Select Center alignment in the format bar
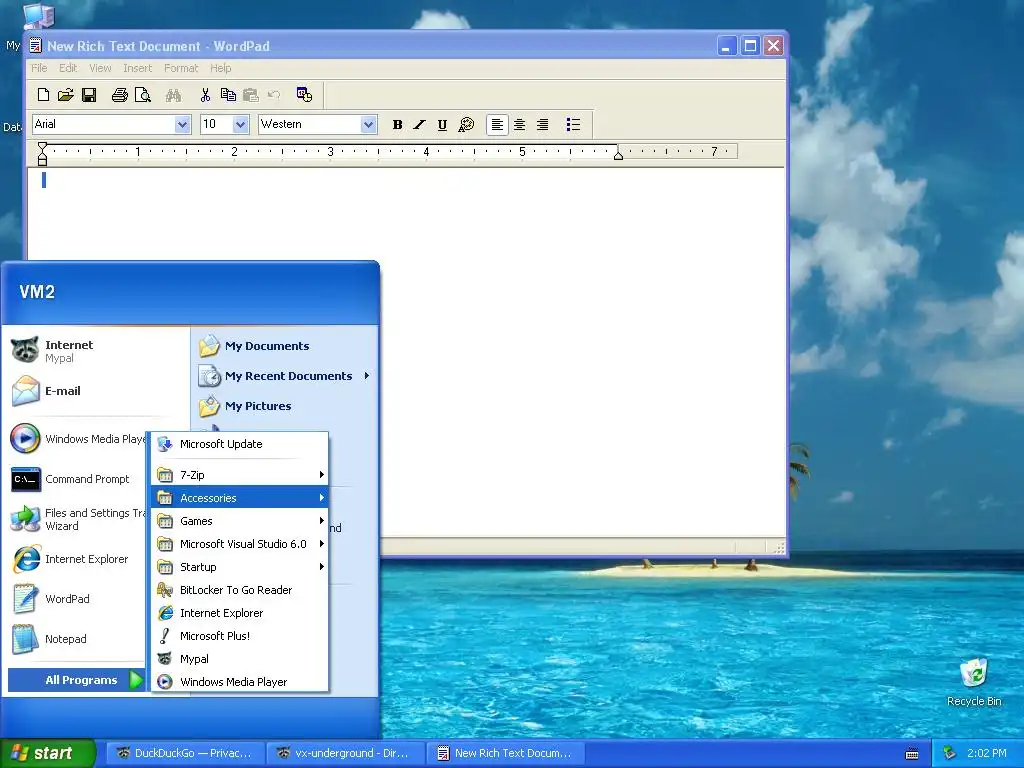This screenshot has height=768, width=1024. click(520, 125)
